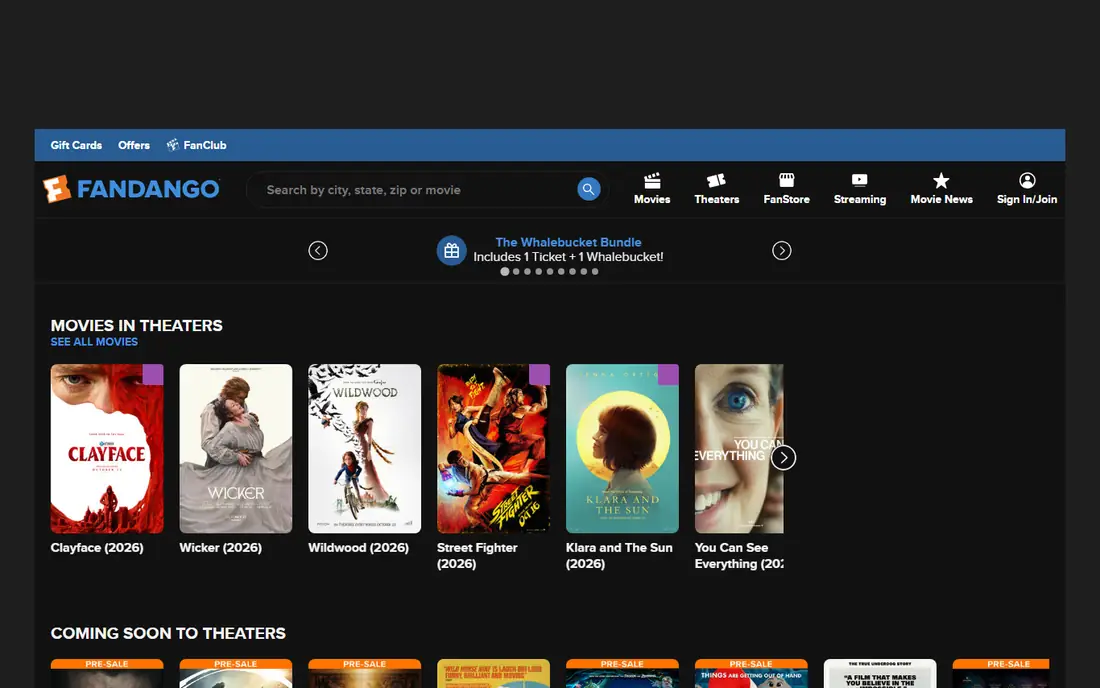The image size is (1100, 688).
Task: Open The Whalebucket Bundle promo link
Action: pyautogui.click(x=568, y=242)
